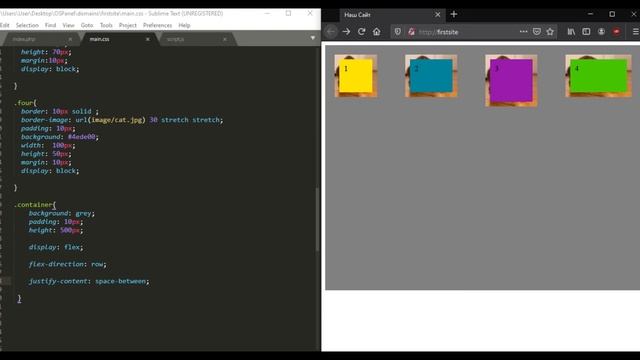Click the 'display: flex' line in .container
This screenshot has width=640, height=360.
coord(56,247)
